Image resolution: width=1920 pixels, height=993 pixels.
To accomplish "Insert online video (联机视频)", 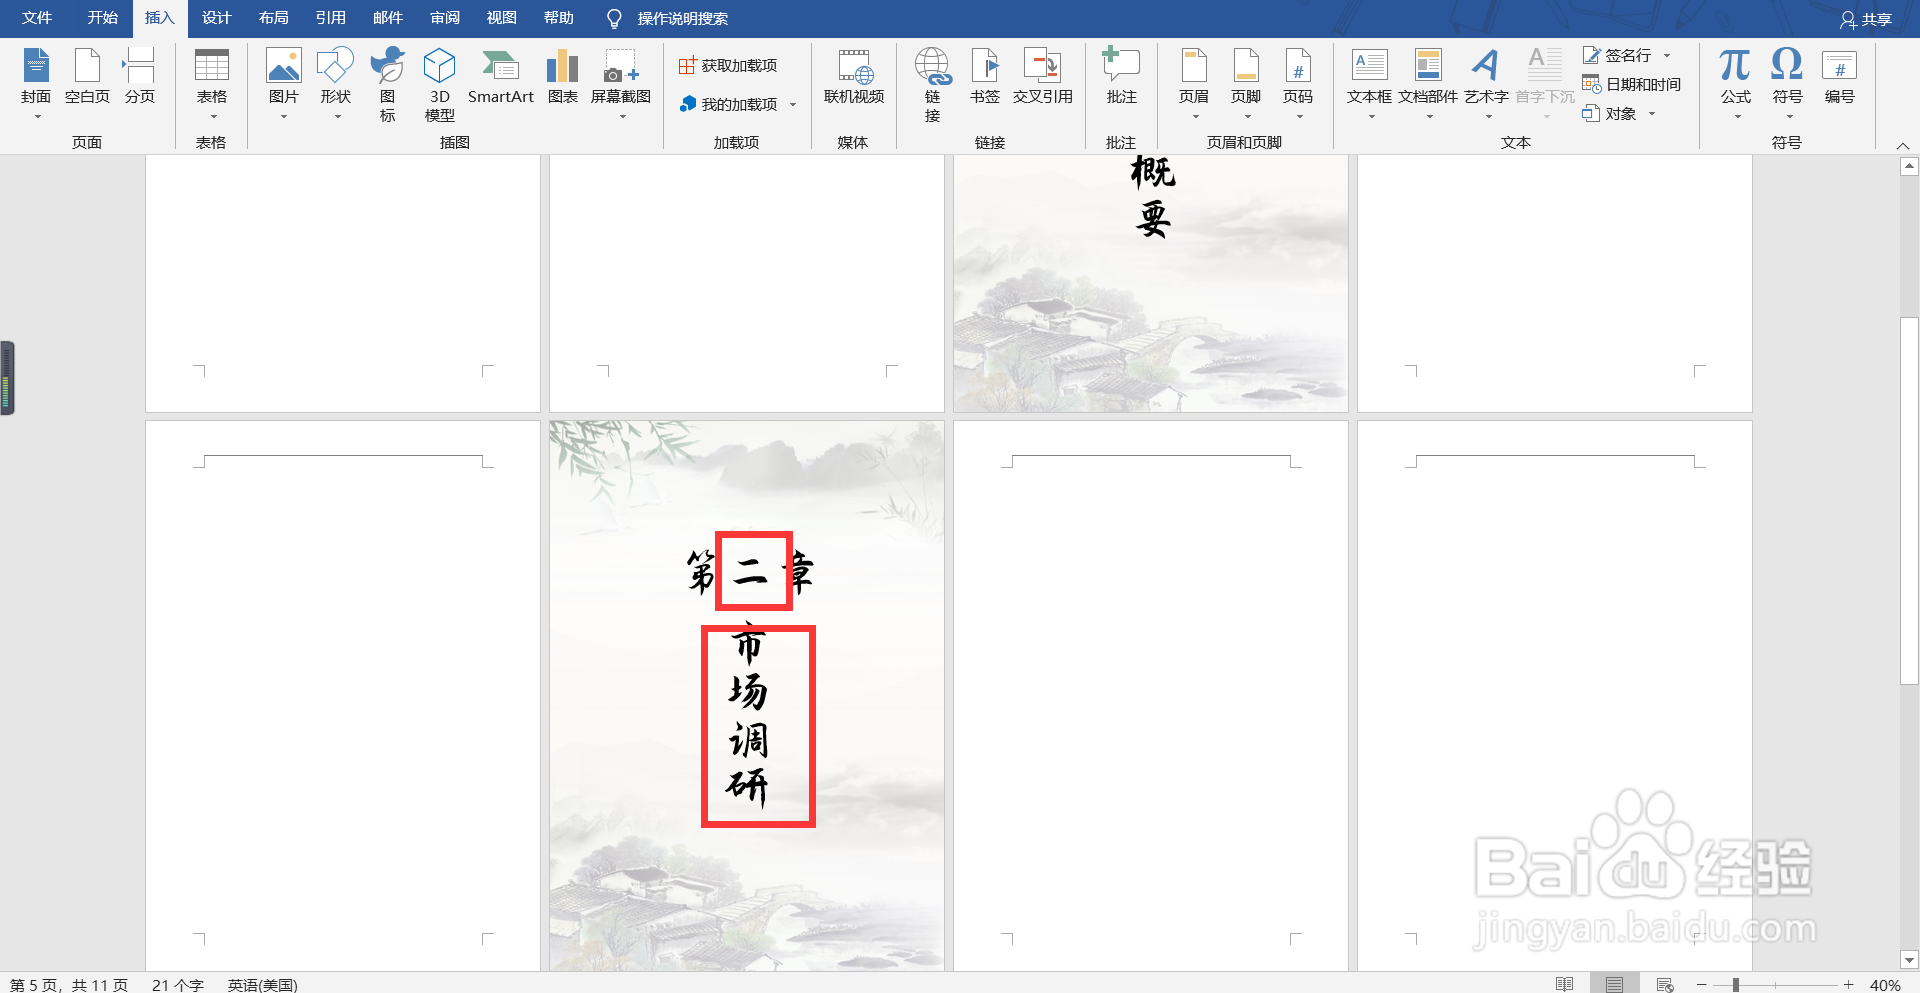I will click(x=854, y=76).
